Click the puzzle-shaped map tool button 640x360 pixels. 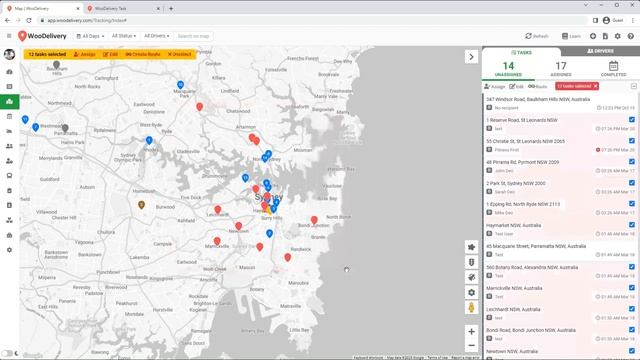[471, 247]
